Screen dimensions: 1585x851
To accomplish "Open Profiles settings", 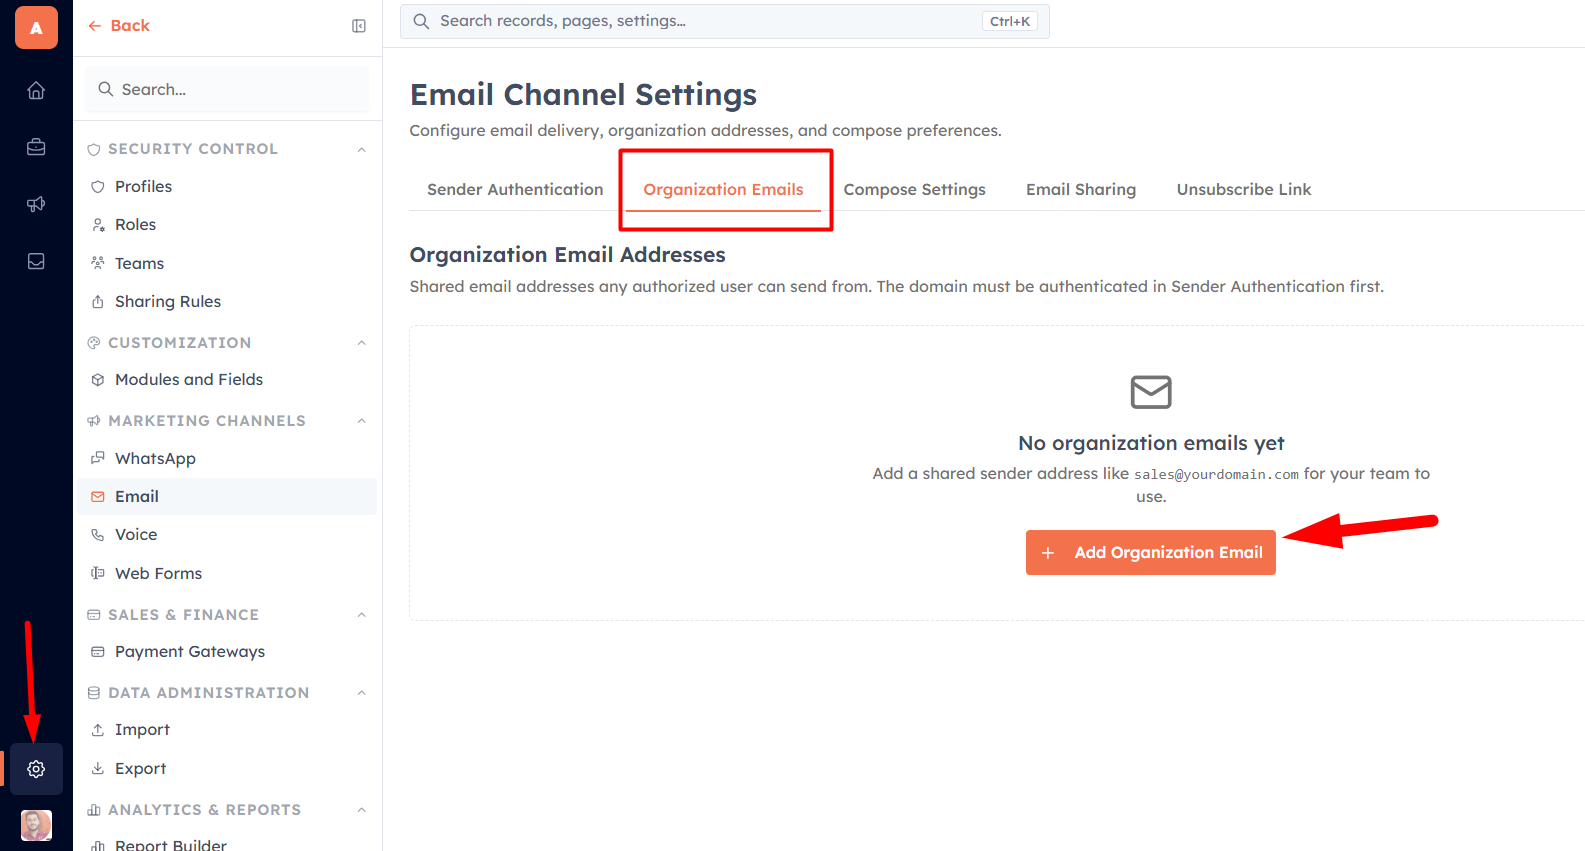I will [227, 187].
